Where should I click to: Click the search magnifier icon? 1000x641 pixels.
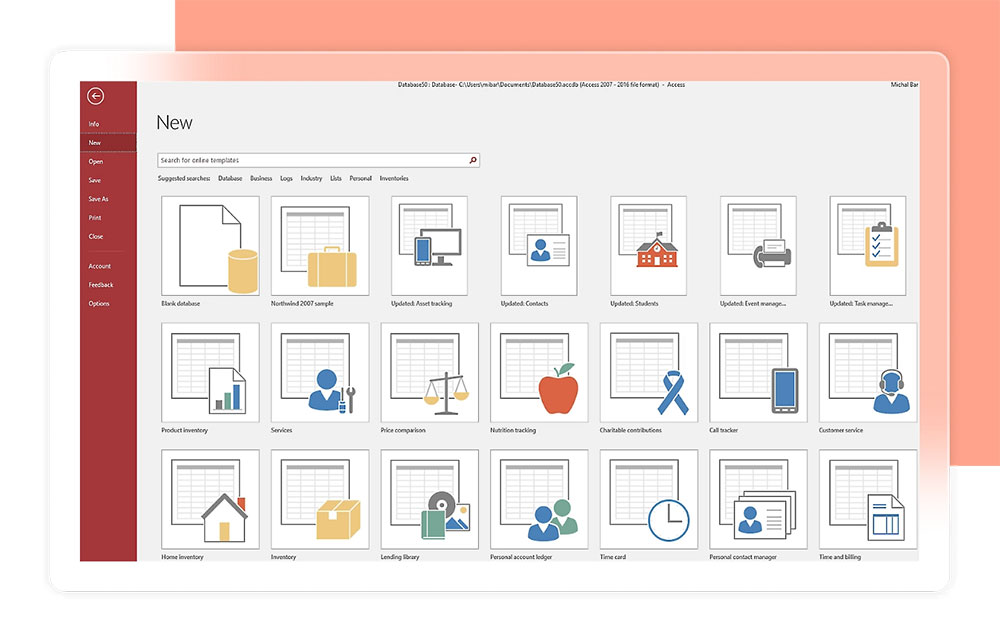(x=473, y=160)
